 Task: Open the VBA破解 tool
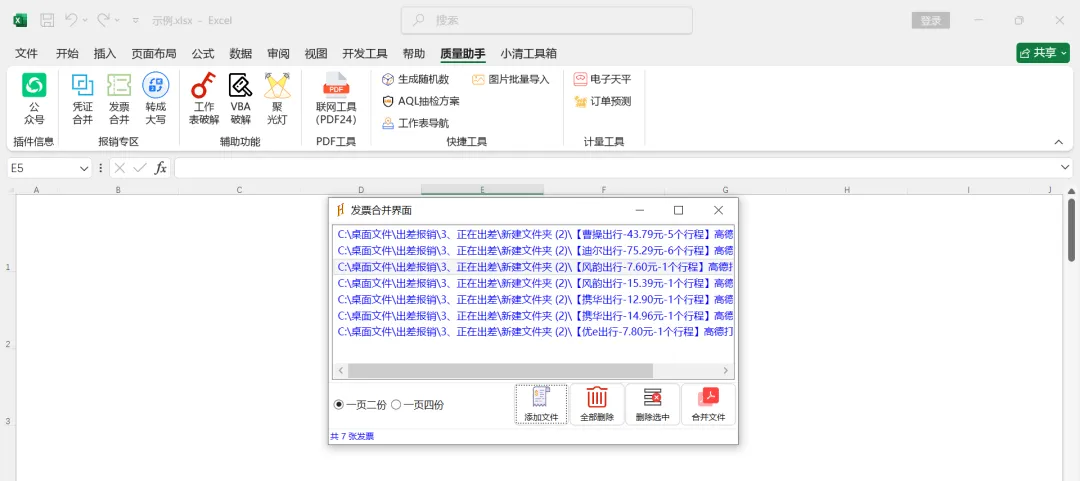pyautogui.click(x=240, y=99)
